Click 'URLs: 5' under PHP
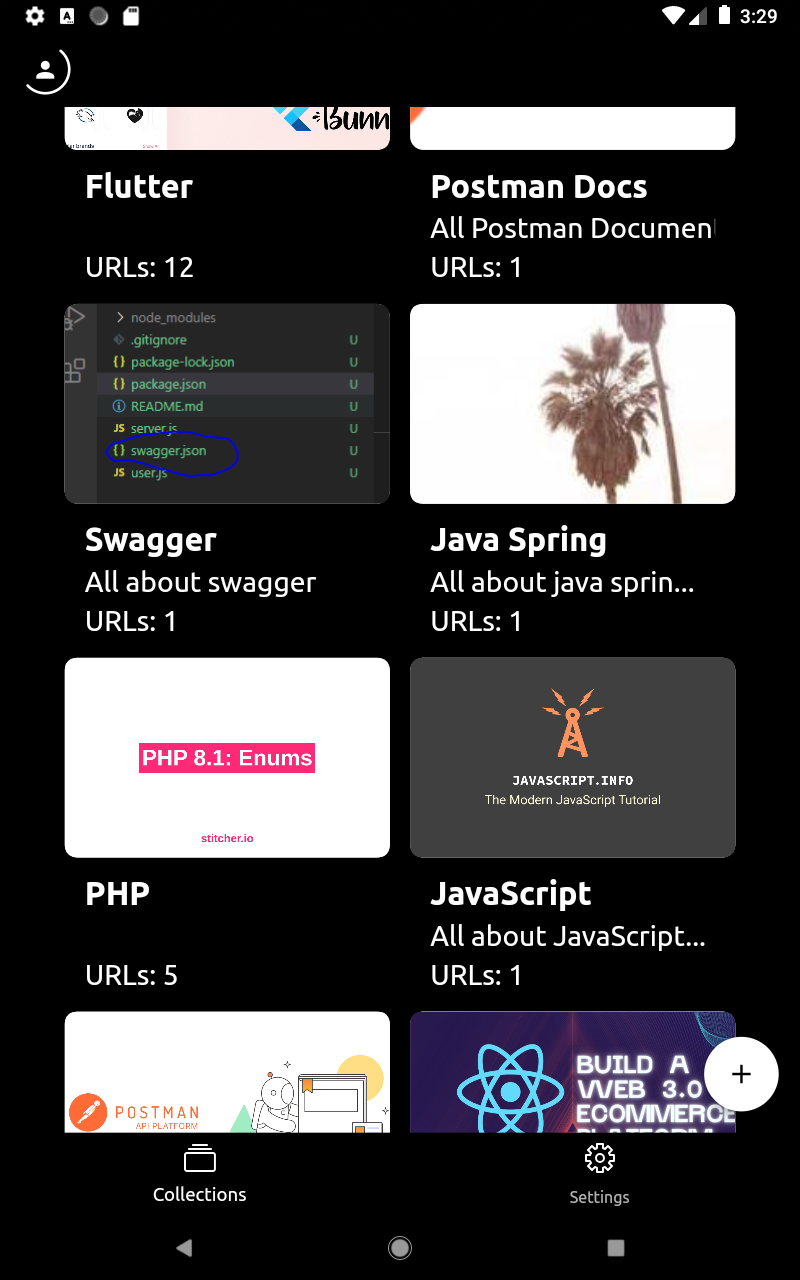800x1280 pixels. [x=132, y=975]
